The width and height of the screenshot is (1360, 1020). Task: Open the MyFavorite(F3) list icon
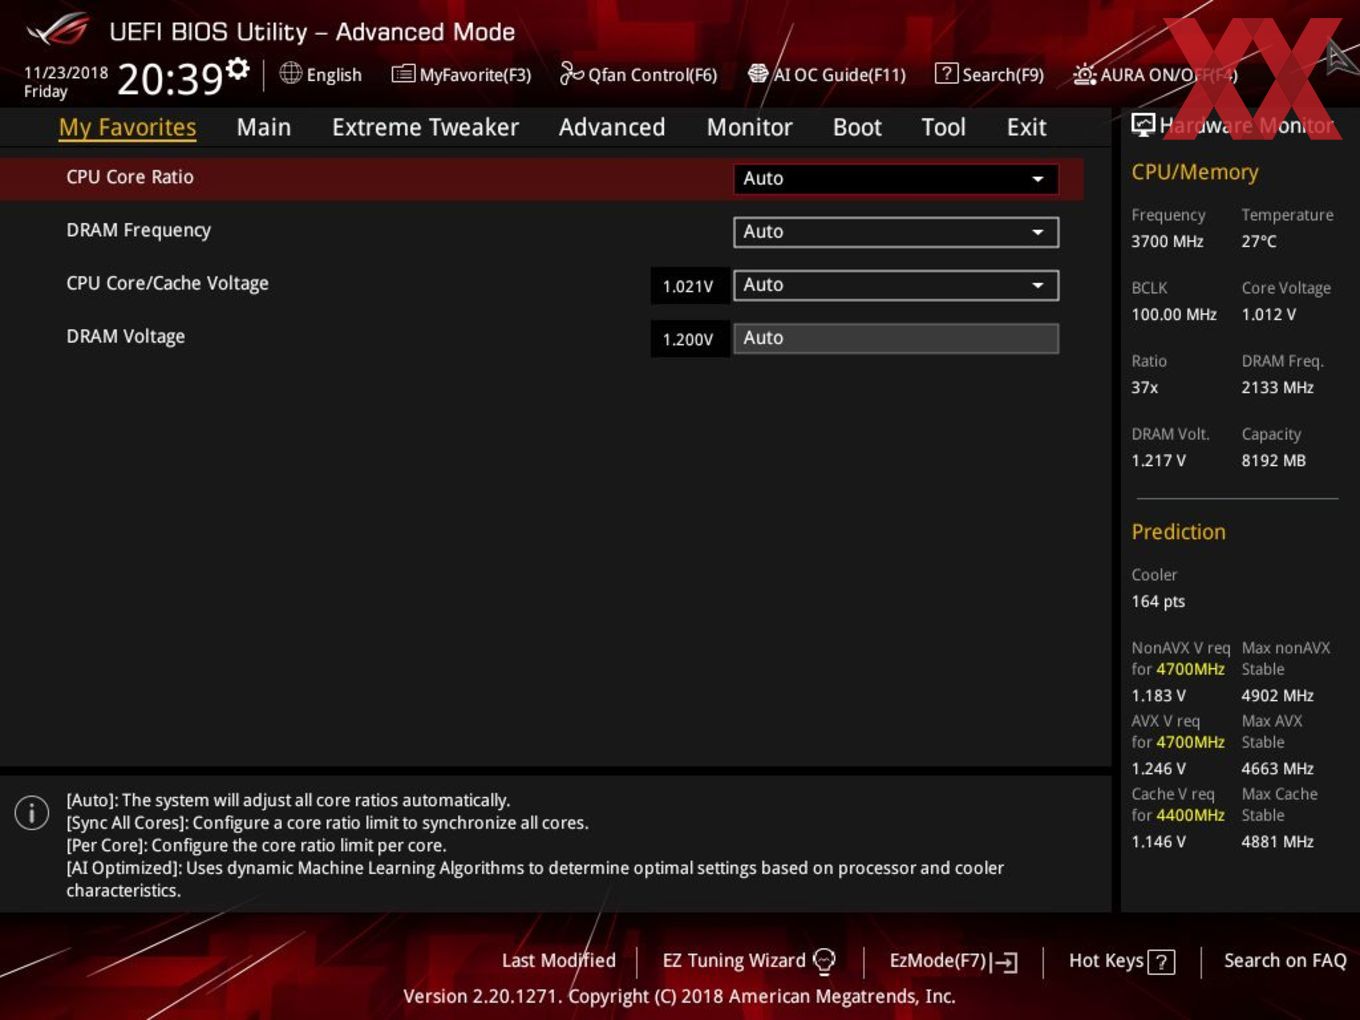(x=403, y=74)
